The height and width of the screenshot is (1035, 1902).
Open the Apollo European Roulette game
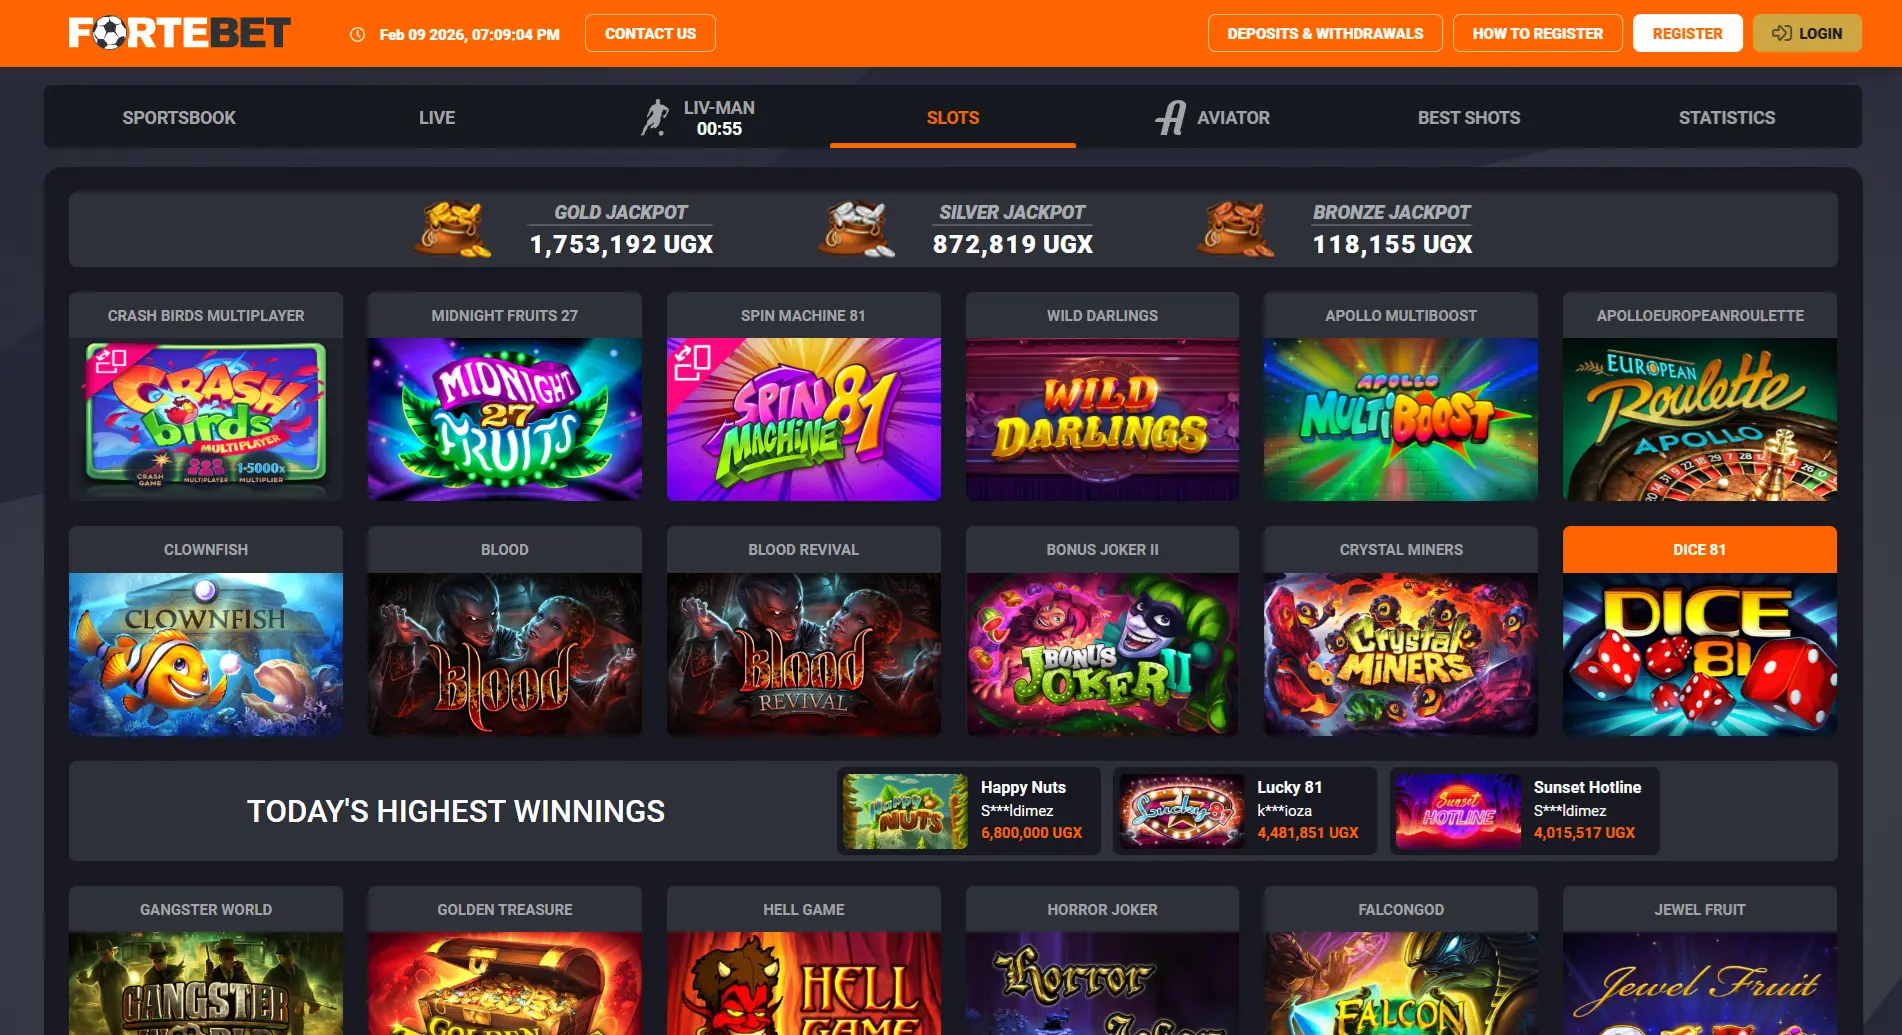coord(1699,419)
